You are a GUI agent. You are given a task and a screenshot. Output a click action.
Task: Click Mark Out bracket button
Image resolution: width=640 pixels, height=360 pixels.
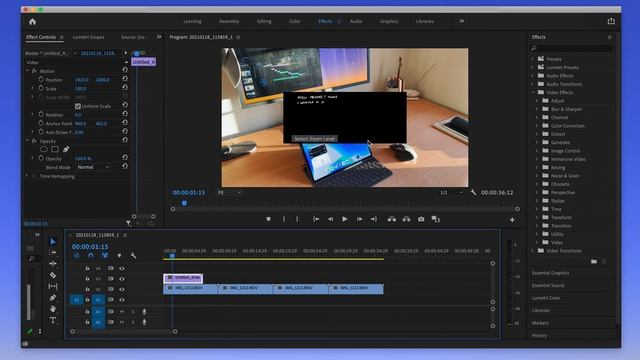pyautogui.click(x=297, y=219)
